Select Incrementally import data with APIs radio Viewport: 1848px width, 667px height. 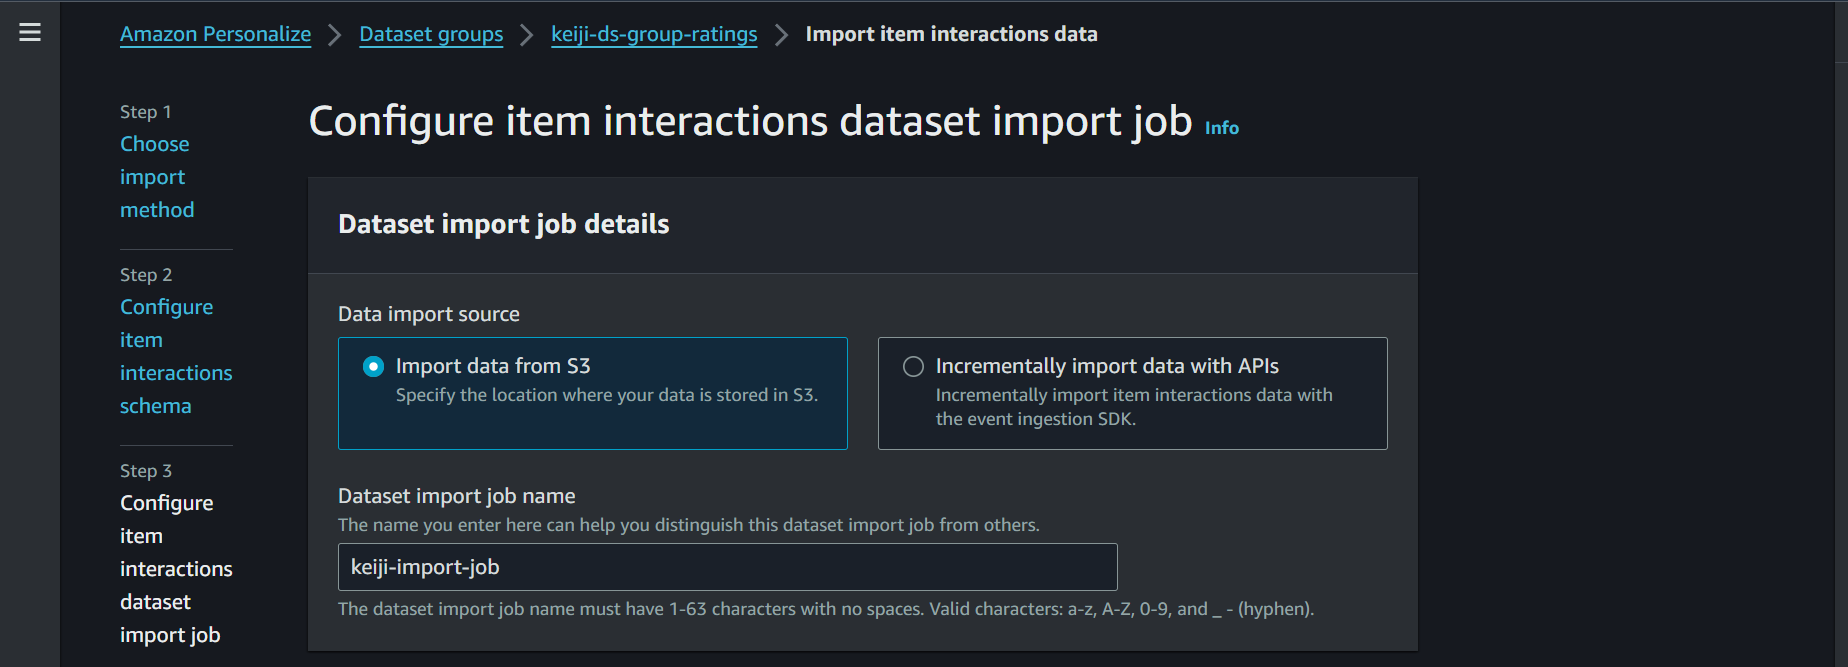coord(913,367)
